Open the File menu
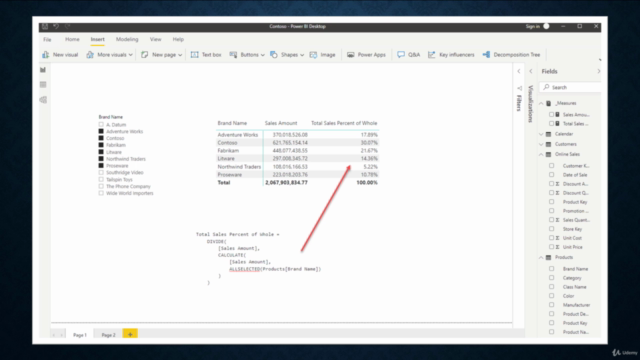This screenshot has height=360, width=640. point(47,40)
